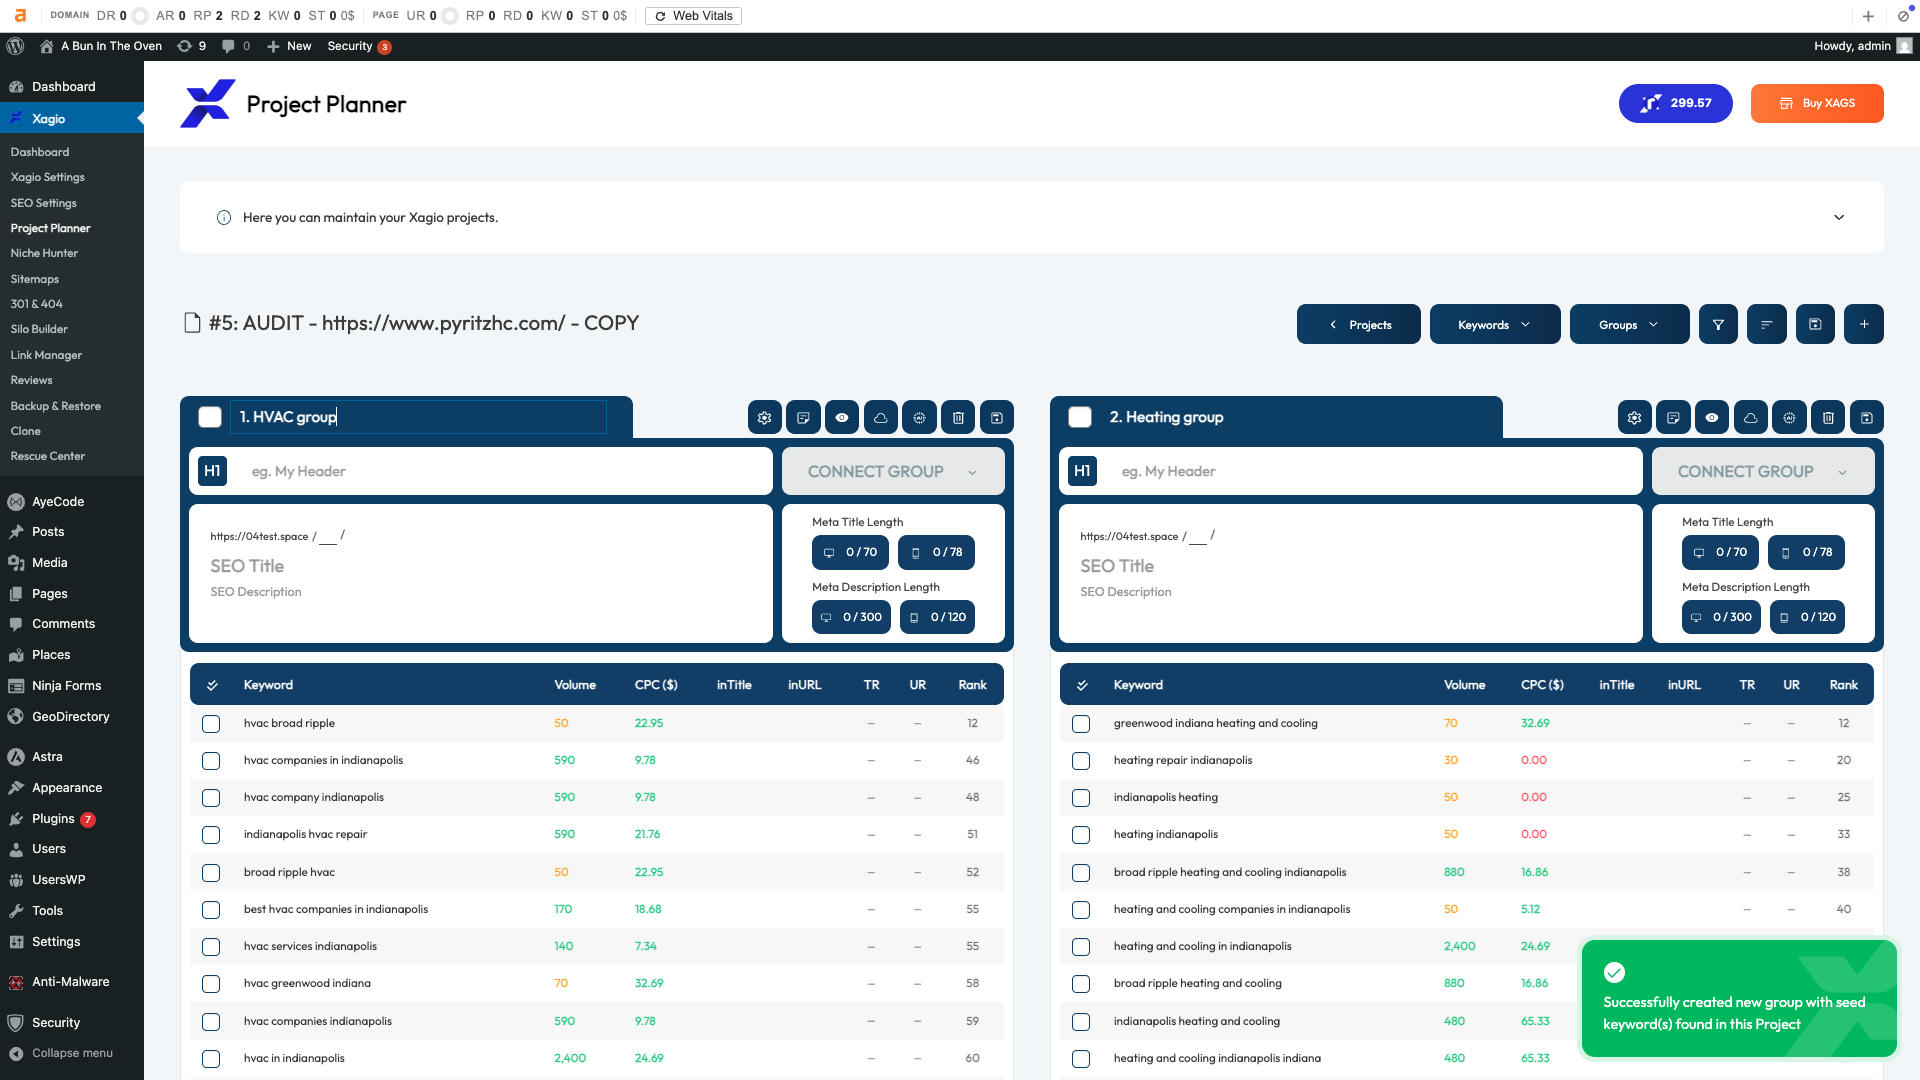Viewport: 1920px width, 1080px height.
Task: Click the H1 header field in HVAC group
Action: click(x=506, y=471)
